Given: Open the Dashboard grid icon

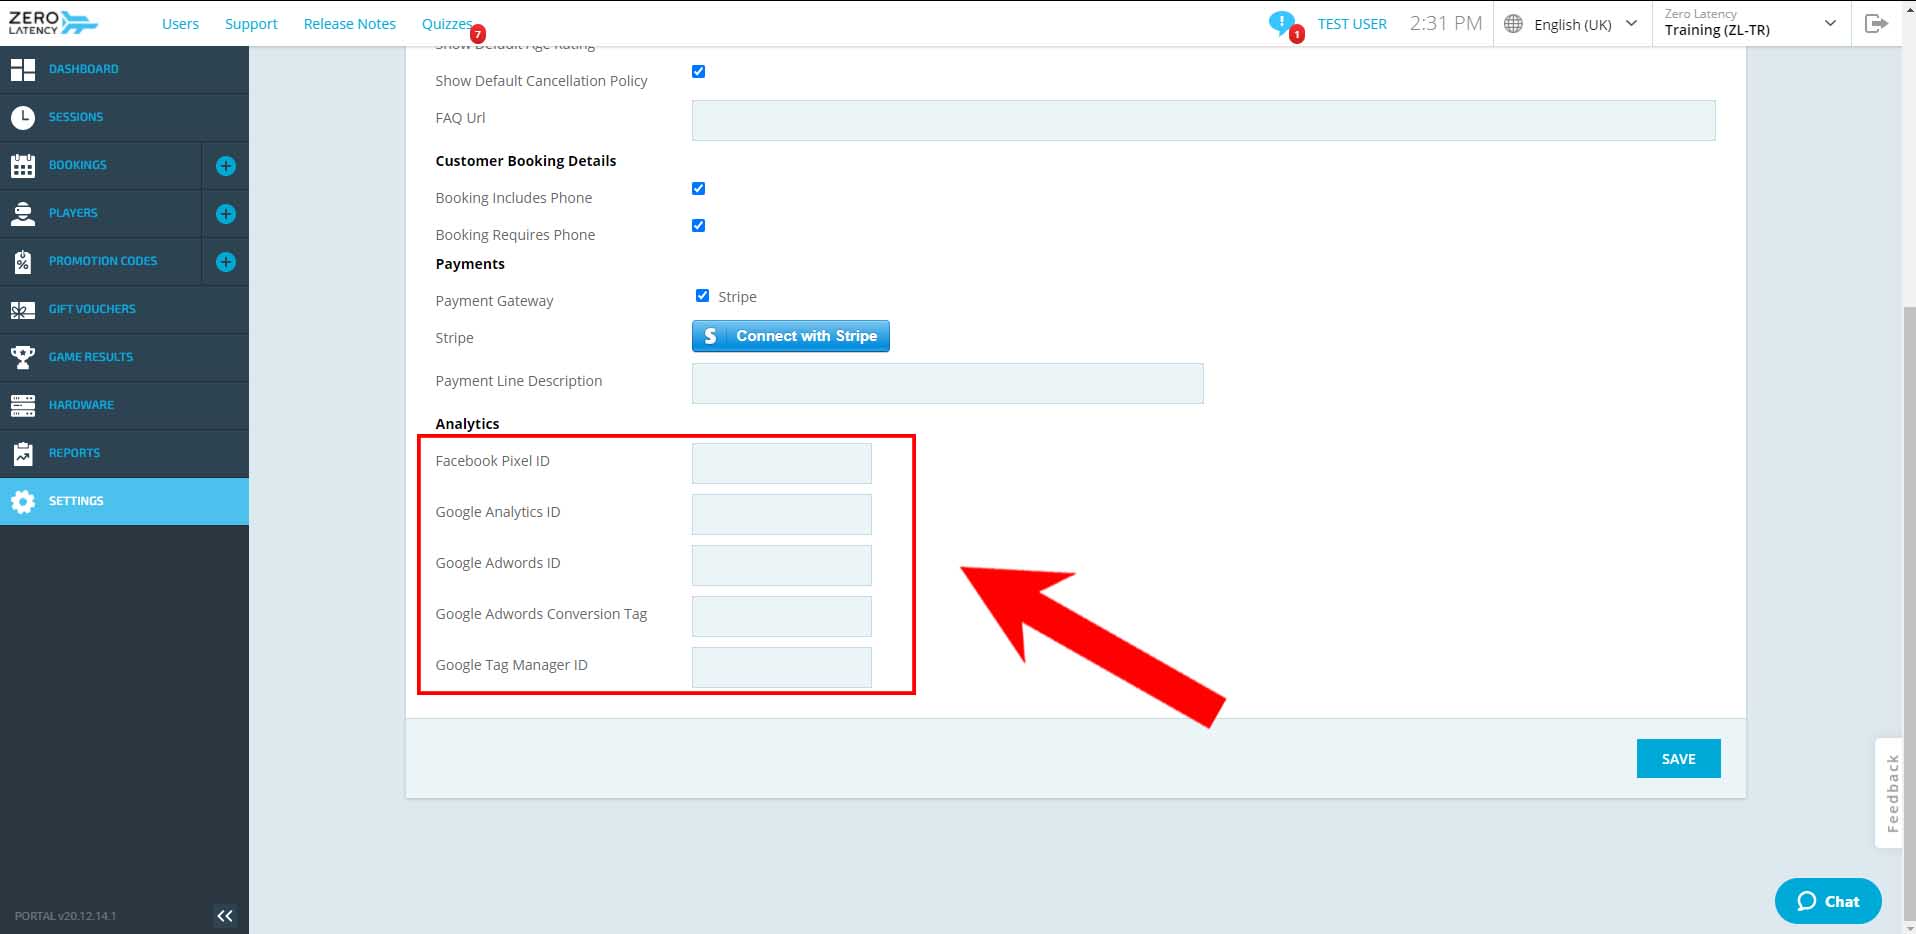Looking at the screenshot, I should (x=23, y=69).
